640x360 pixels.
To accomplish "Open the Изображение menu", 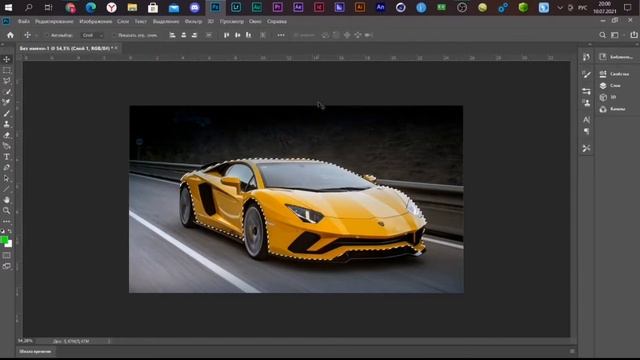I will point(96,21).
